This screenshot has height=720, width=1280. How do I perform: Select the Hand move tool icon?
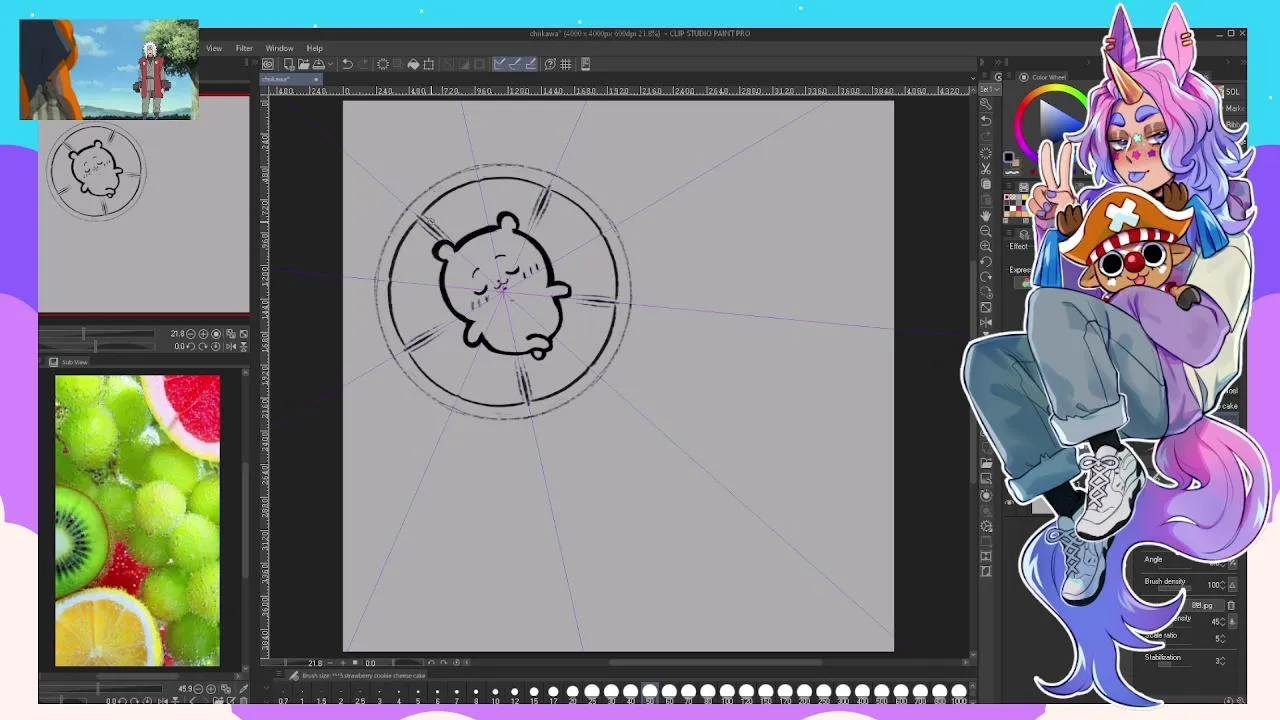[986, 216]
